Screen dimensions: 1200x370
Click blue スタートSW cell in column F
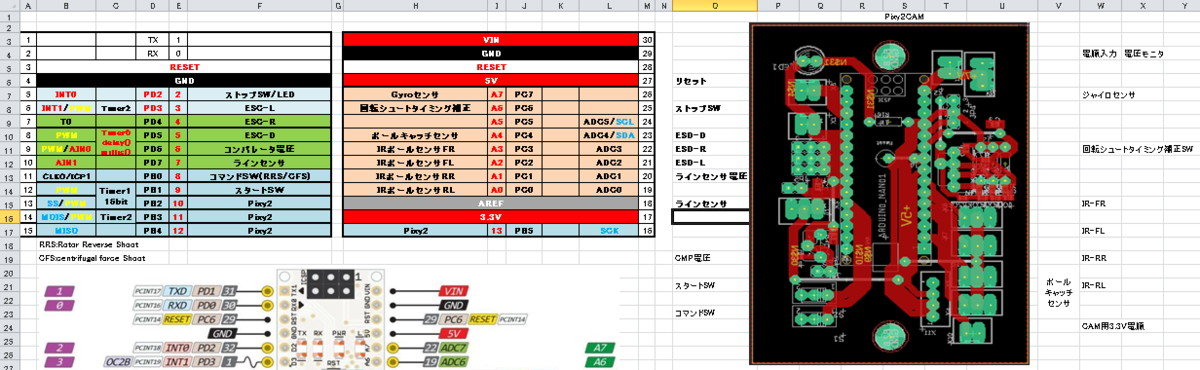point(258,189)
